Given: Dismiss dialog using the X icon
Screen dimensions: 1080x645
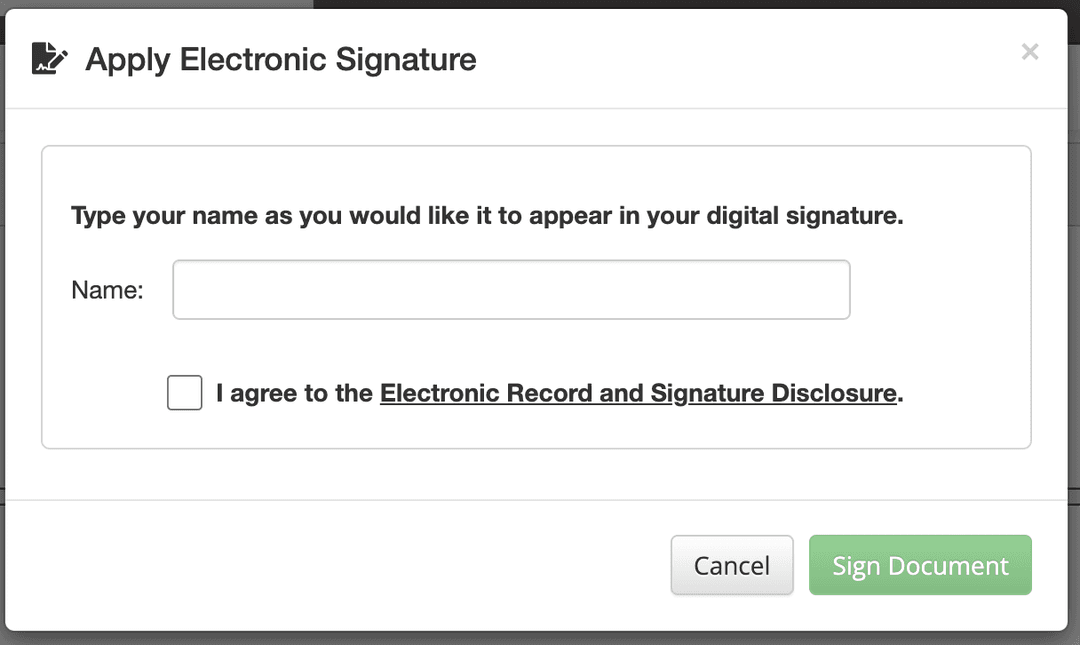Looking at the screenshot, I should click(x=1030, y=52).
